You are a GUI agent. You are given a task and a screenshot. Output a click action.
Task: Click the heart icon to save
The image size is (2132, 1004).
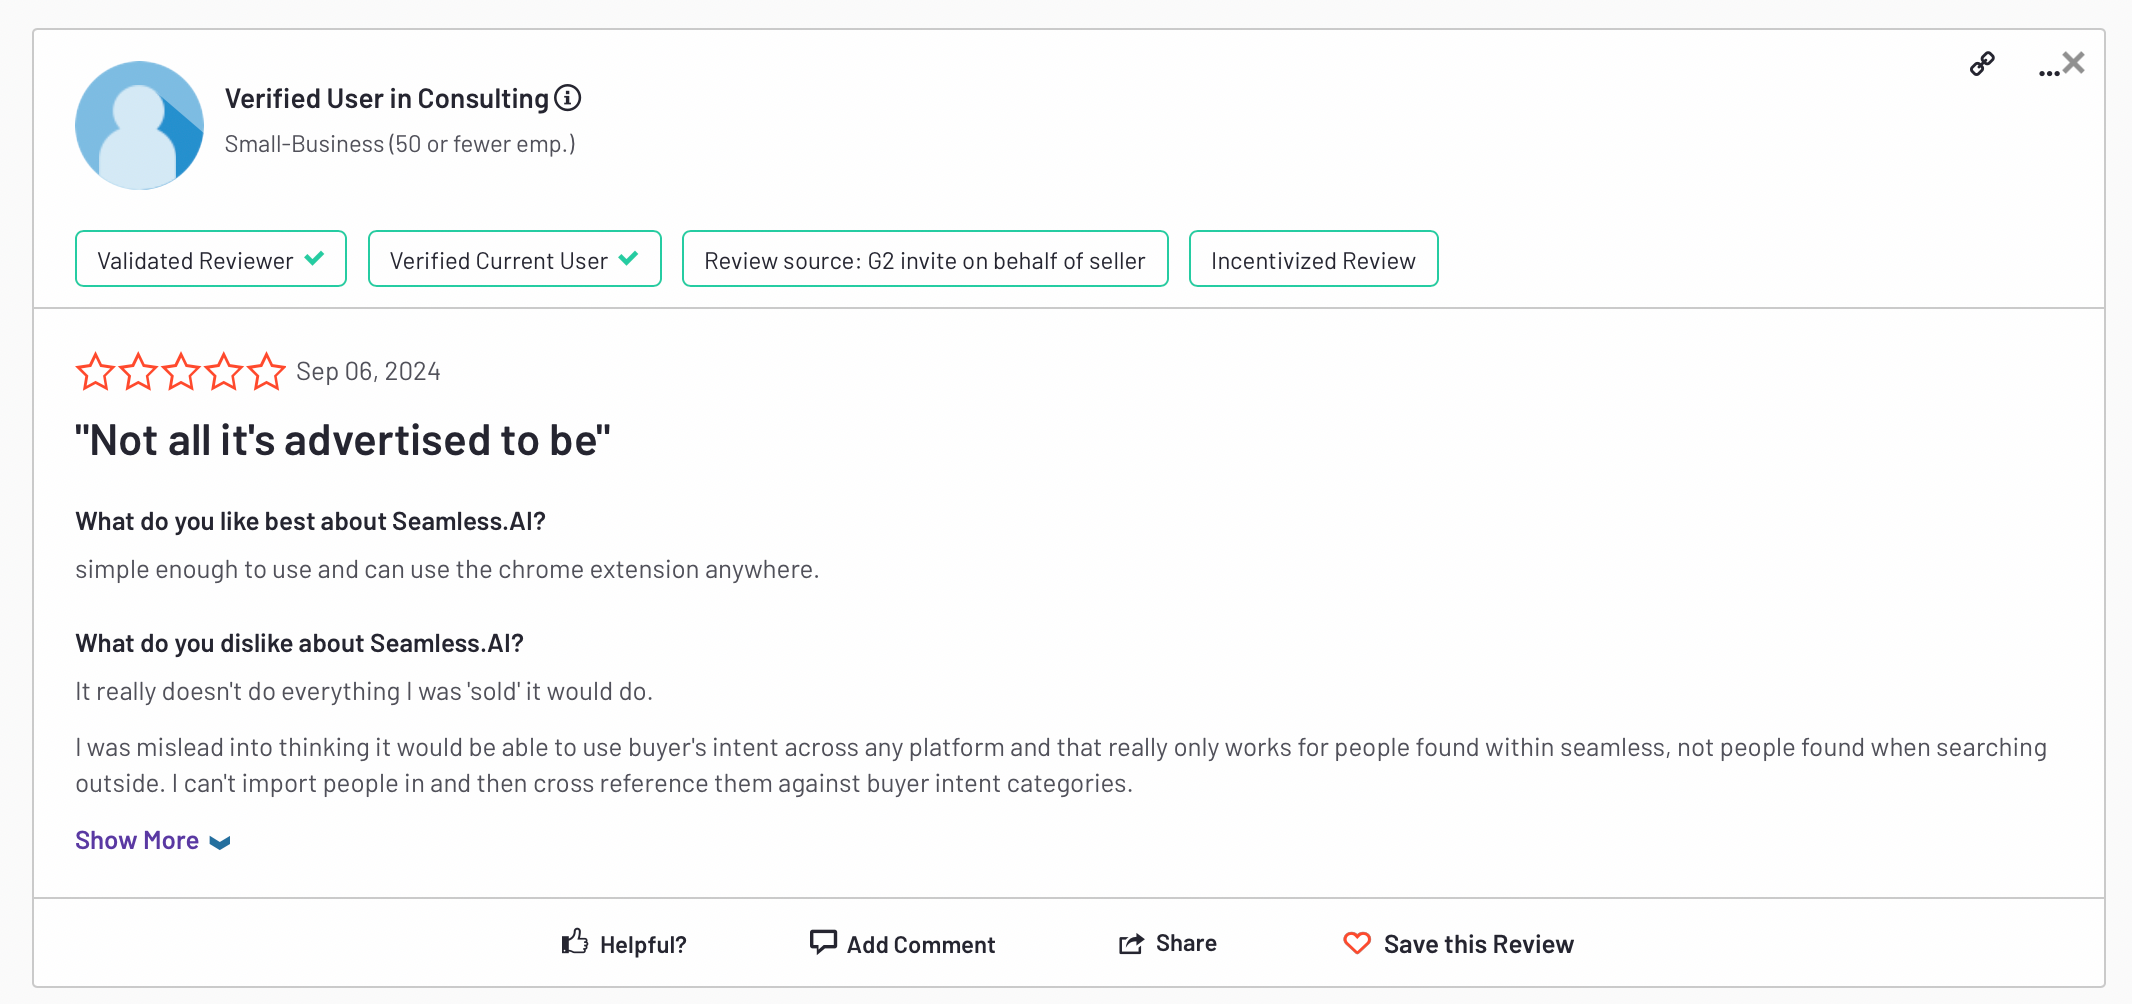[x=1357, y=943]
